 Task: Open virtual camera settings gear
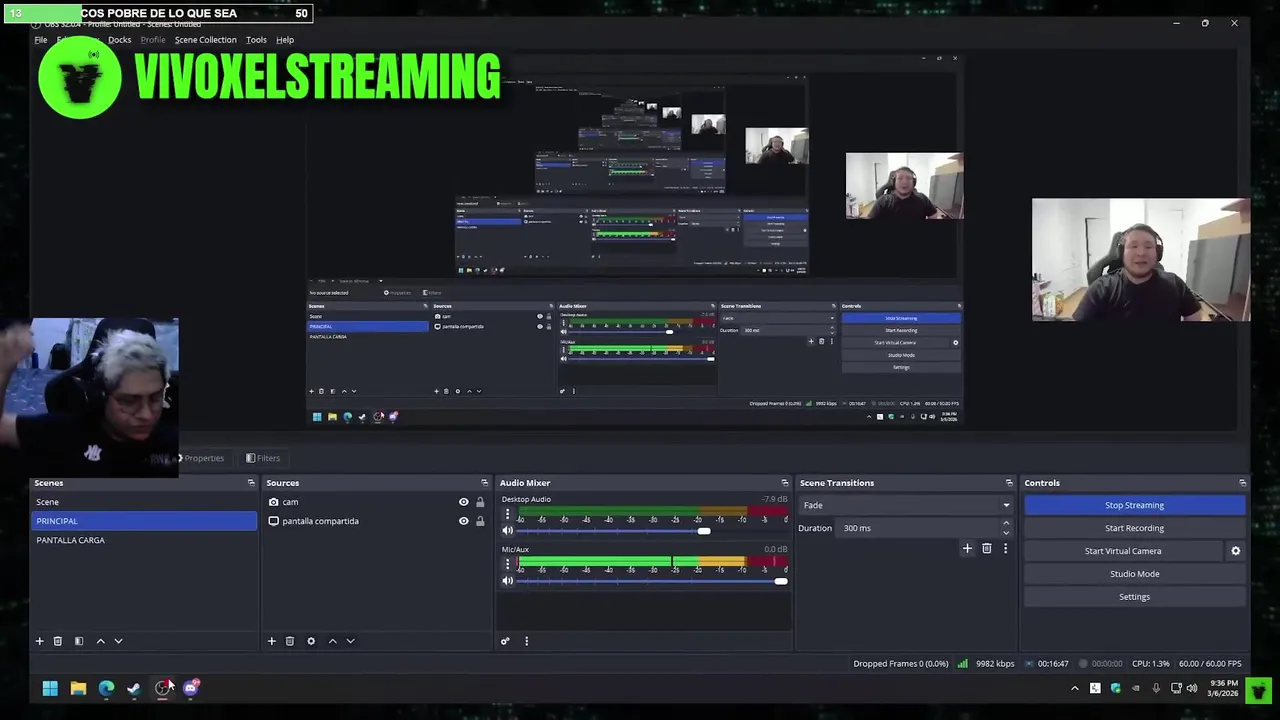click(x=1235, y=551)
